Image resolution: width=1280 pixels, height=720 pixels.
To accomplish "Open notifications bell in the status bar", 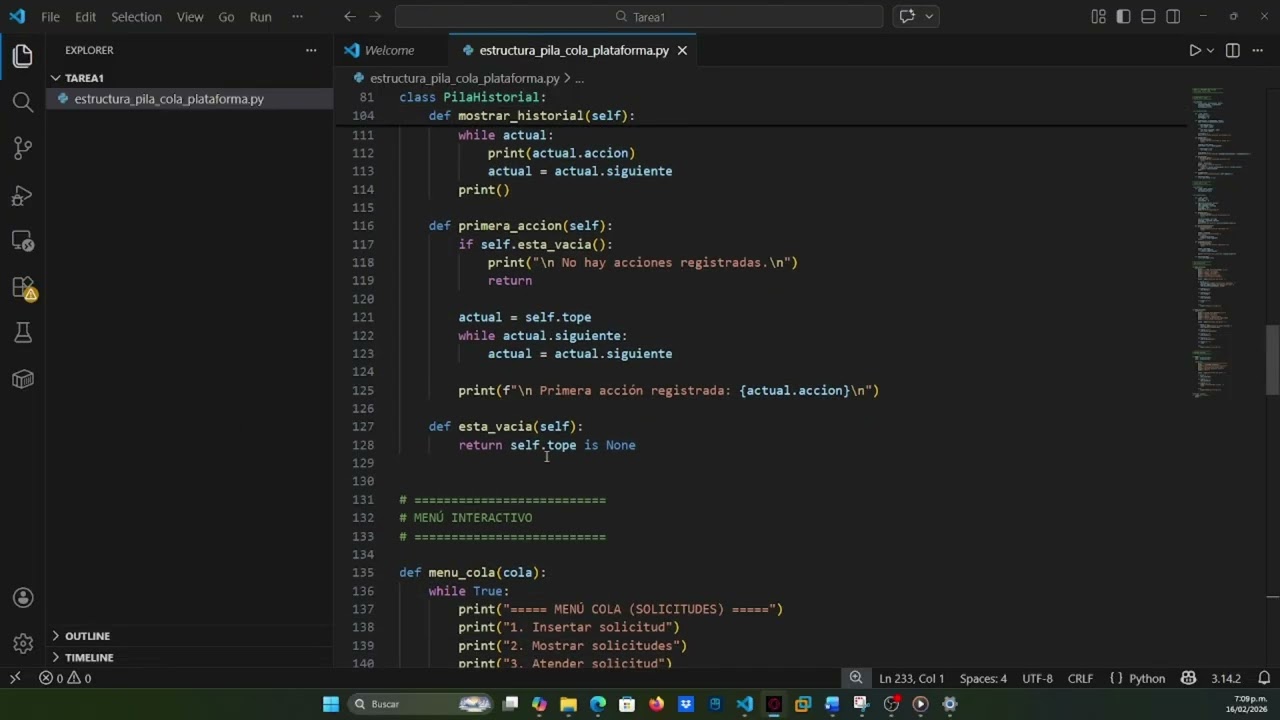I will click(x=1264, y=678).
